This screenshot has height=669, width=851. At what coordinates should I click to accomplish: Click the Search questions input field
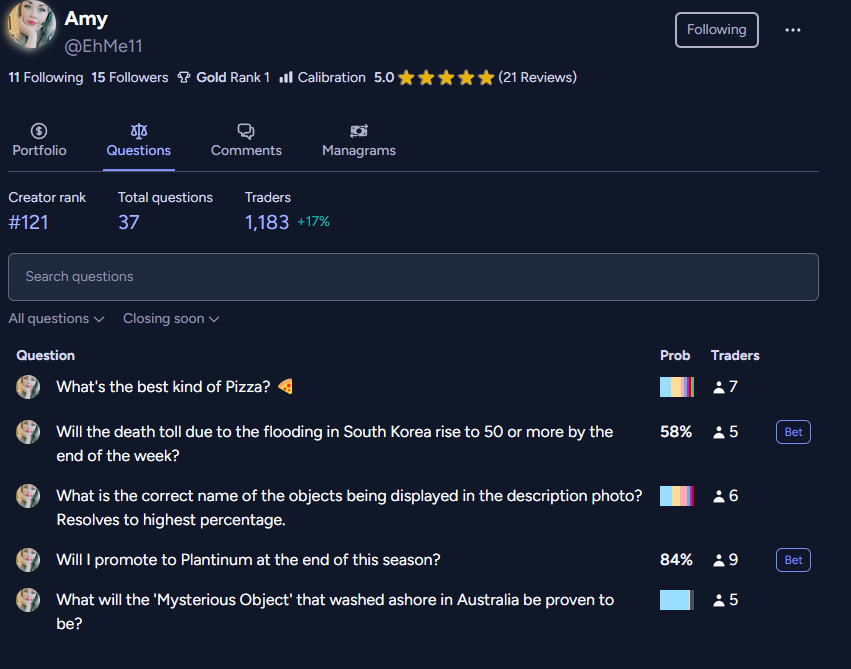413,277
